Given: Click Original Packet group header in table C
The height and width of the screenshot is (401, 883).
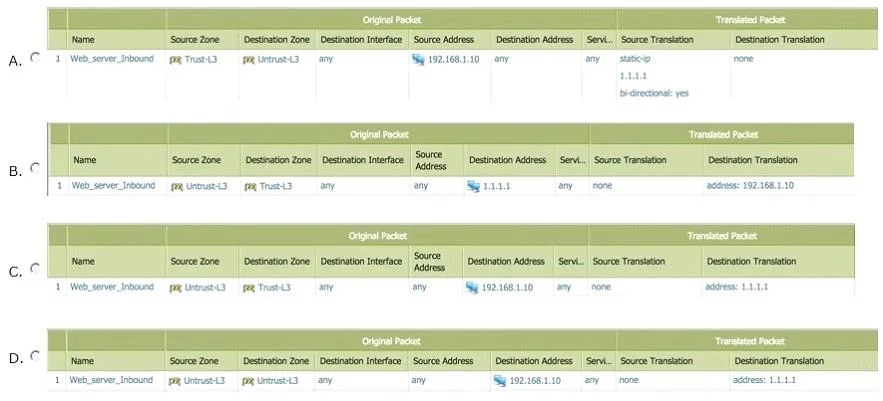Looking at the screenshot, I should 377,236.
